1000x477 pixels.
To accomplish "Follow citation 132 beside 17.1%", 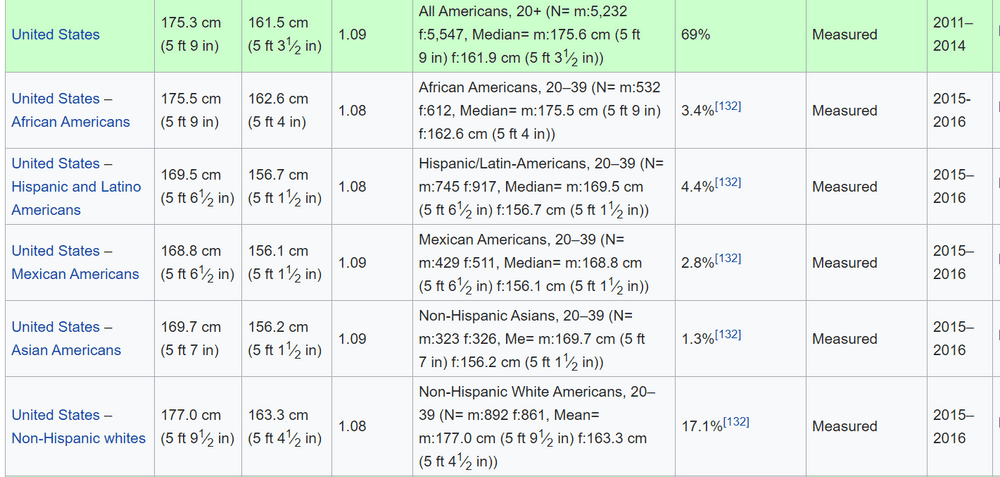I will (735, 422).
